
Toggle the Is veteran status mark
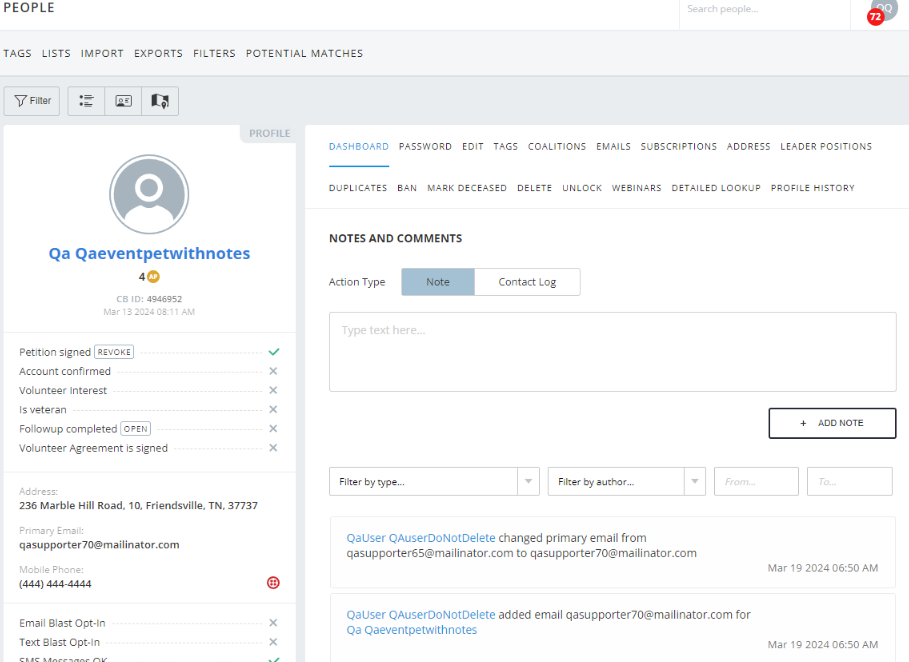(273, 410)
